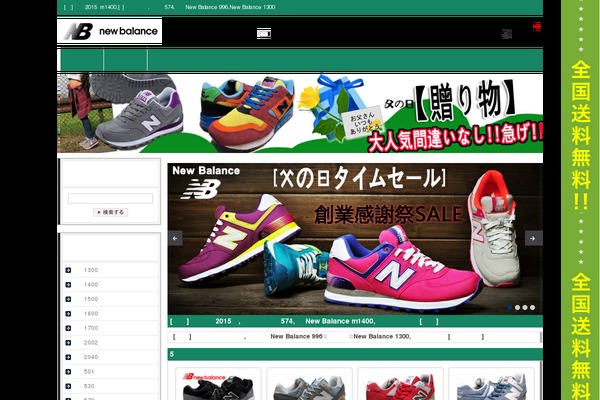
Task: Click the 検索する search button
Action: [x=110, y=212]
